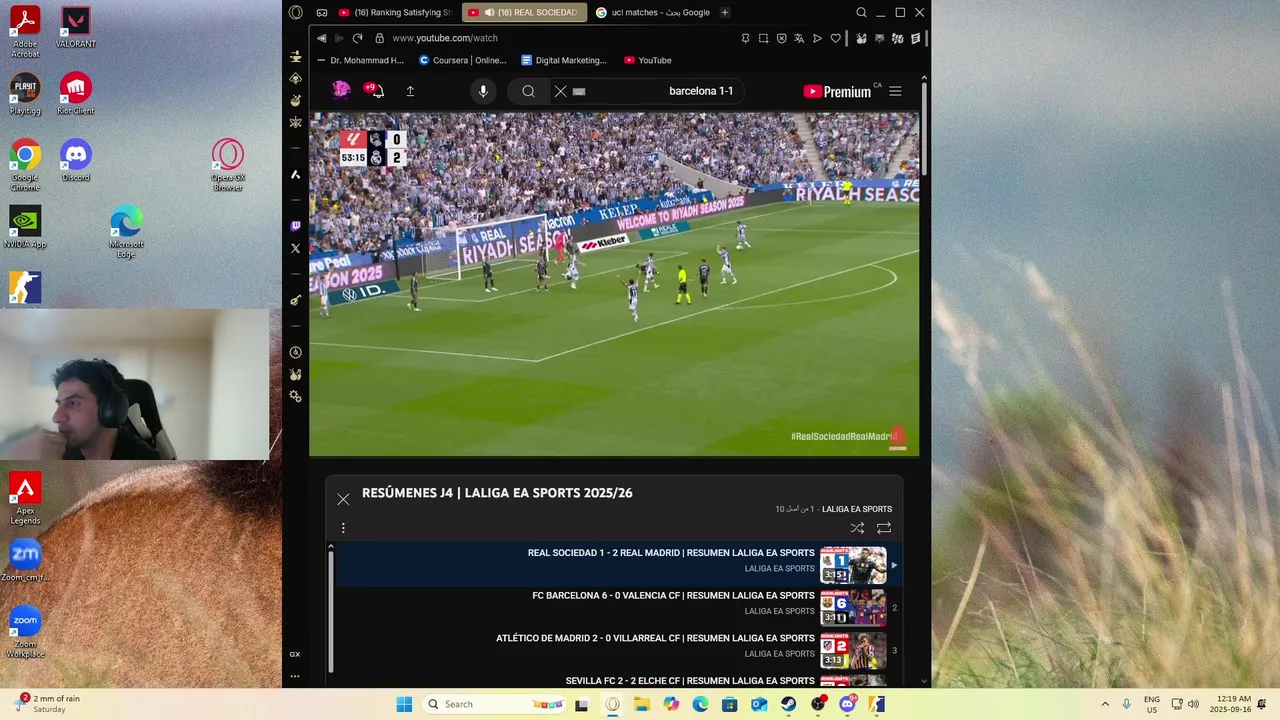Open the YouTube bookmark
Image resolution: width=1280 pixels, height=720 pixels.
pyautogui.click(x=648, y=60)
